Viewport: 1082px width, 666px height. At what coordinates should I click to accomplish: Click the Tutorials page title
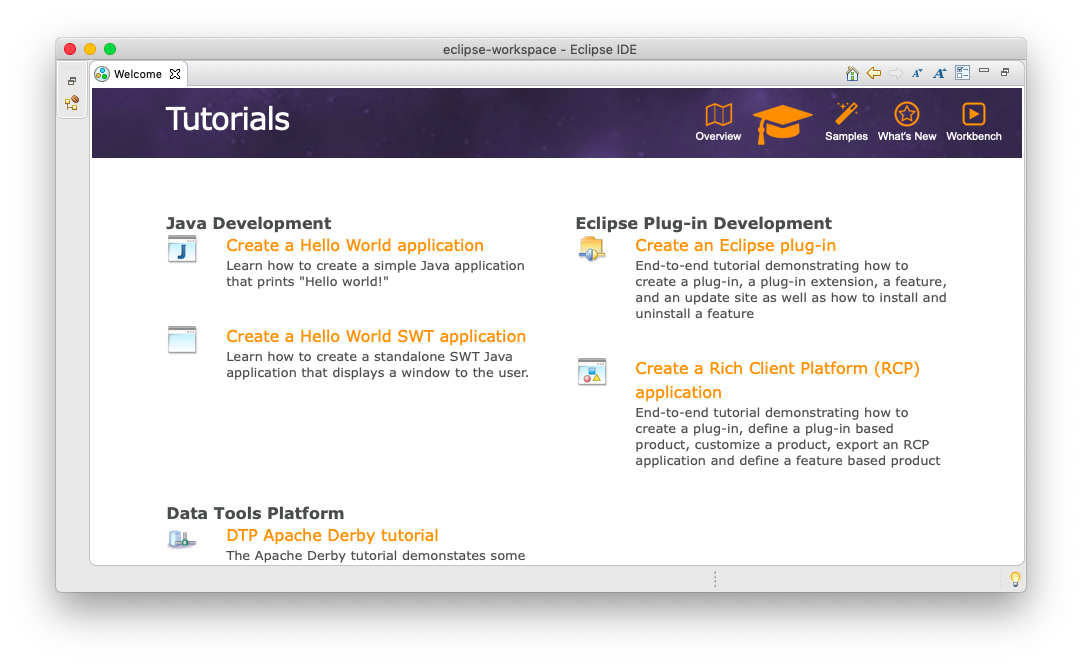tap(227, 119)
